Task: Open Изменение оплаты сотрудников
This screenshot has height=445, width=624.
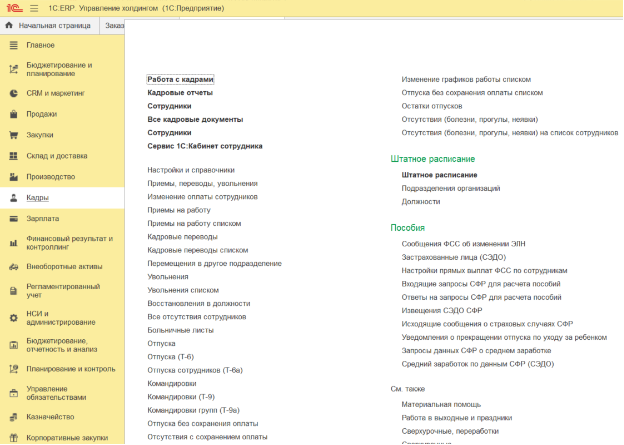Action: pyautogui.click(x=203, y=197)
